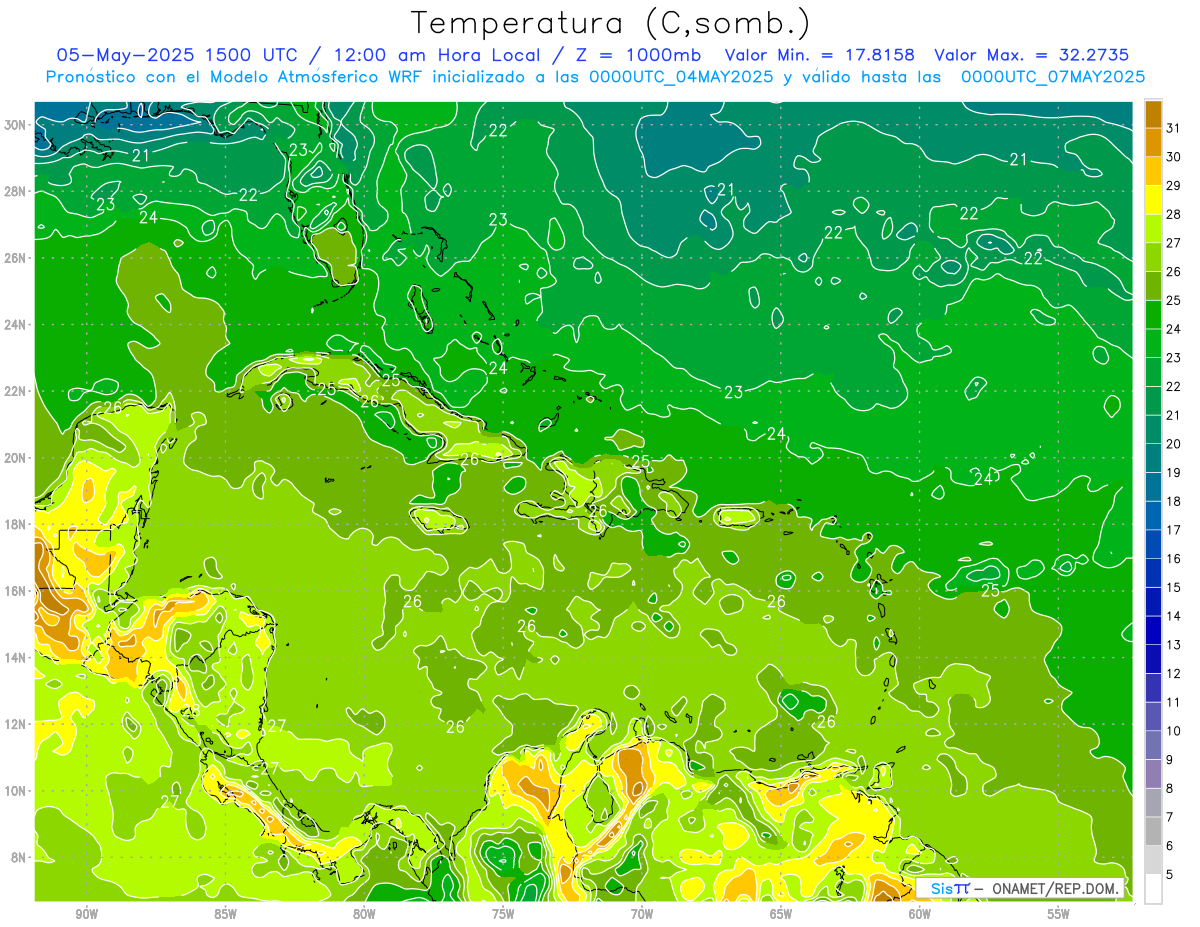Pick the legend color band between 16 and 17
This screenshot has height=927, width=1200.
(1153, 544)
